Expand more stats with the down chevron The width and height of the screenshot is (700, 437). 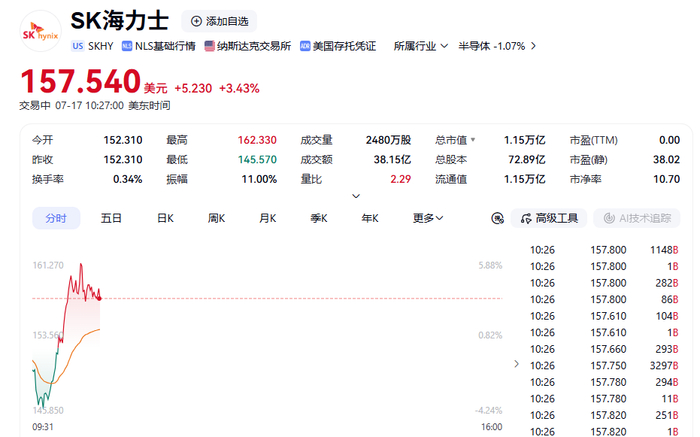point(356,196)
